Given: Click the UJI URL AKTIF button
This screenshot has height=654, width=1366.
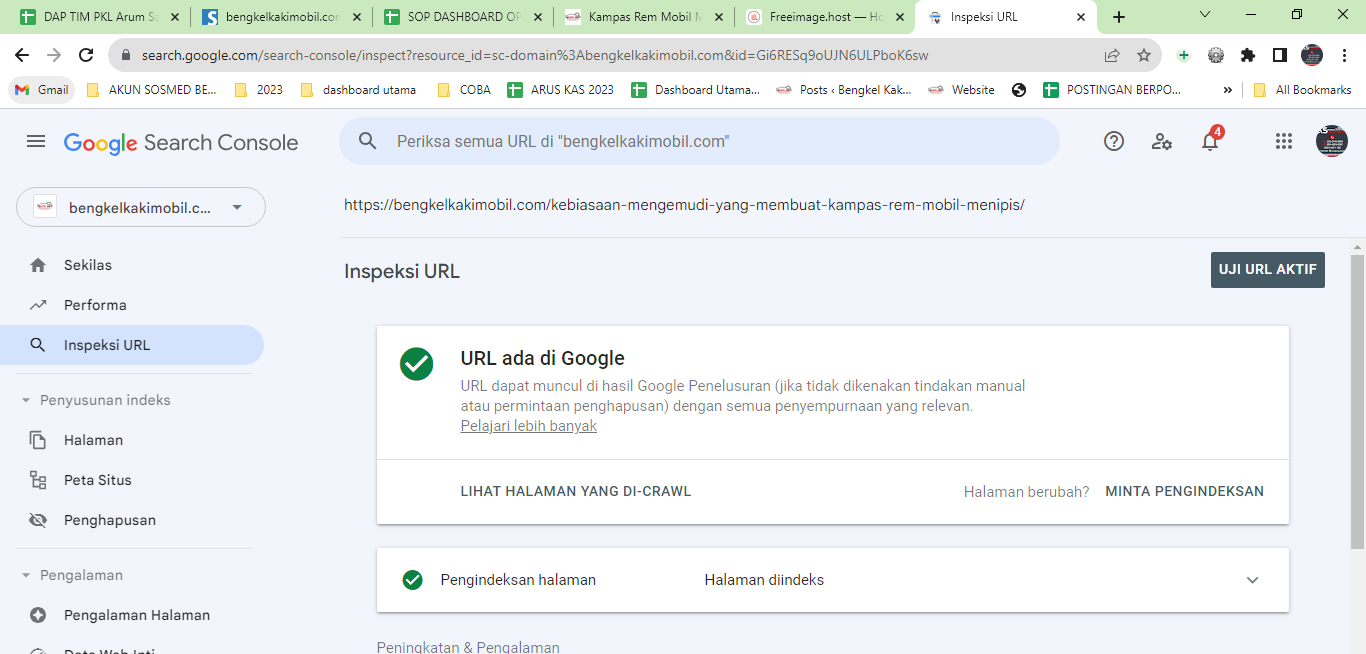Looking at the screenshot, I should 1268,270.
